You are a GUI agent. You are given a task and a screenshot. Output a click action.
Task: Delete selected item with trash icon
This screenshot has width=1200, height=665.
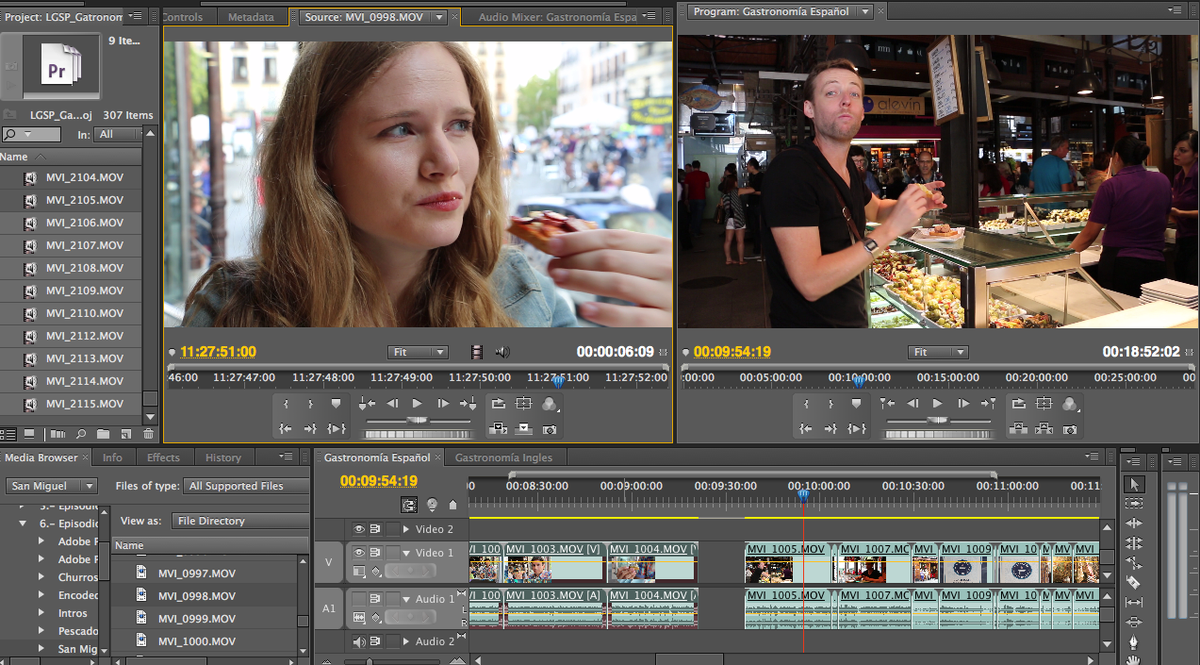(x=149, y=434)
